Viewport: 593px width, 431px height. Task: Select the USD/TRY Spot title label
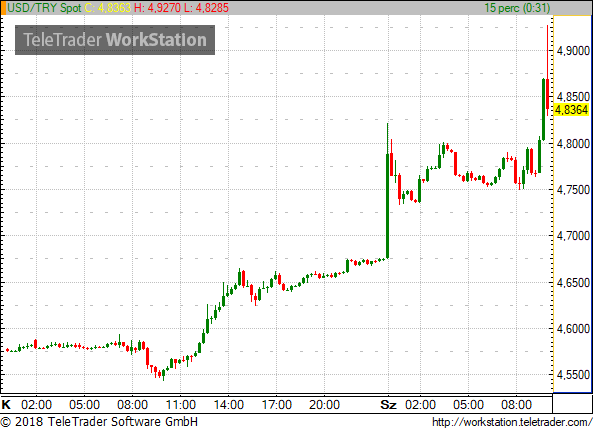[44, 8]
